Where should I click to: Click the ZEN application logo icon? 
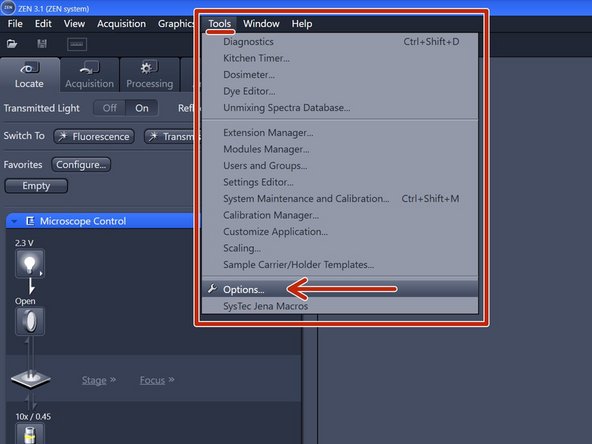tap(8, 8)
